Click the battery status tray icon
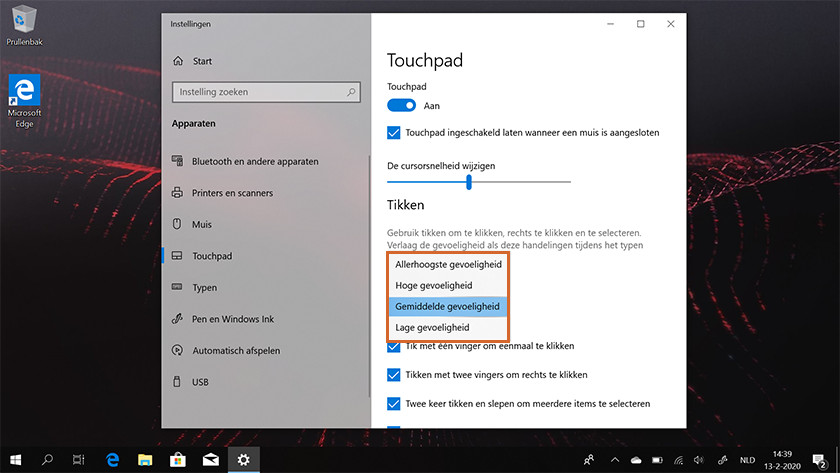Screen dimensions: 840x473 [x=657, y=460]
